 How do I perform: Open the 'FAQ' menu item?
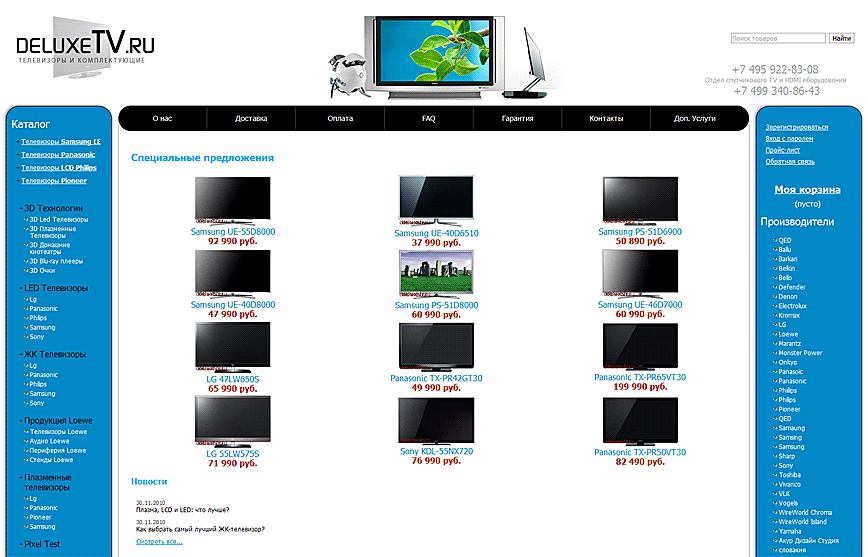pos(428,118)
